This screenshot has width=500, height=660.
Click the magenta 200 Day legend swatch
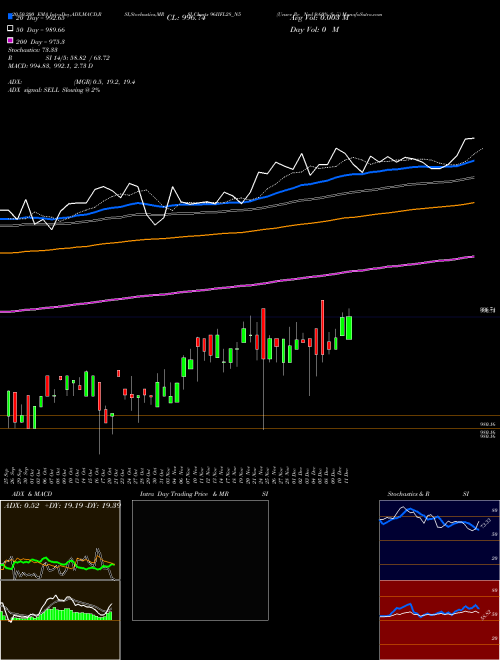click(10, 40)
